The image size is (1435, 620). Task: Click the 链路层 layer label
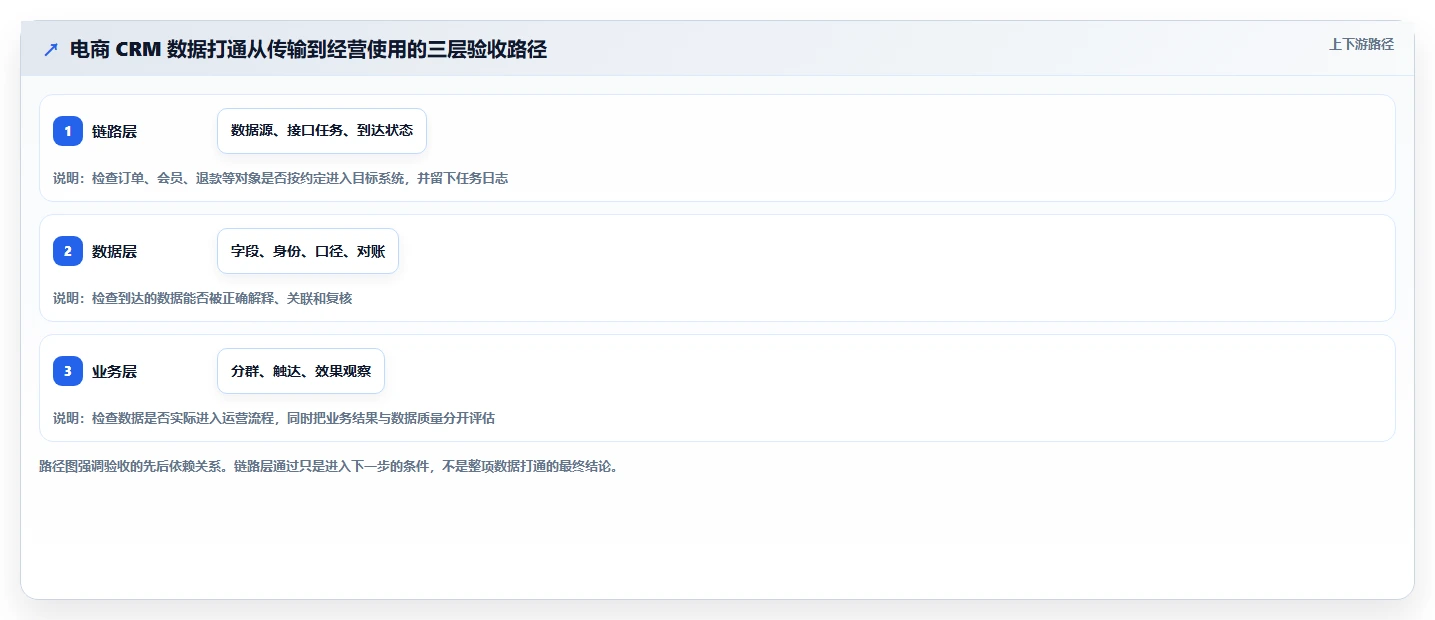pyautogui.click(x=114, y=131)
